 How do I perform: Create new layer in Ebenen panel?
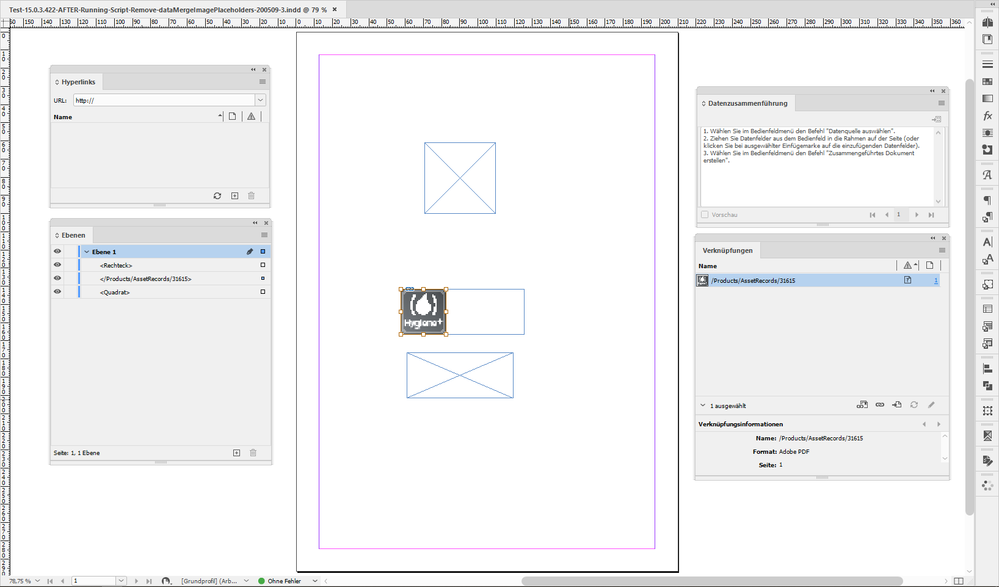pyautogui.click(x=236, y=453)
